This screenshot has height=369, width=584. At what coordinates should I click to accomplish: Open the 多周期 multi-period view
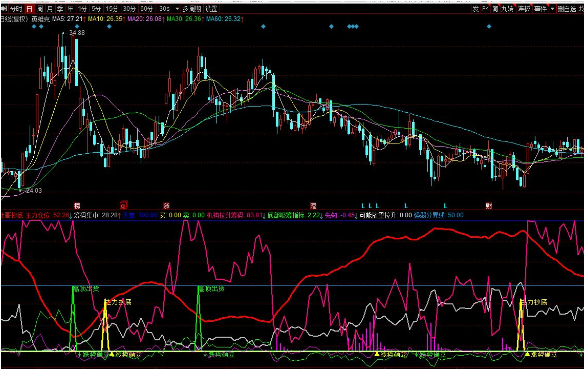tap(192, 9)
